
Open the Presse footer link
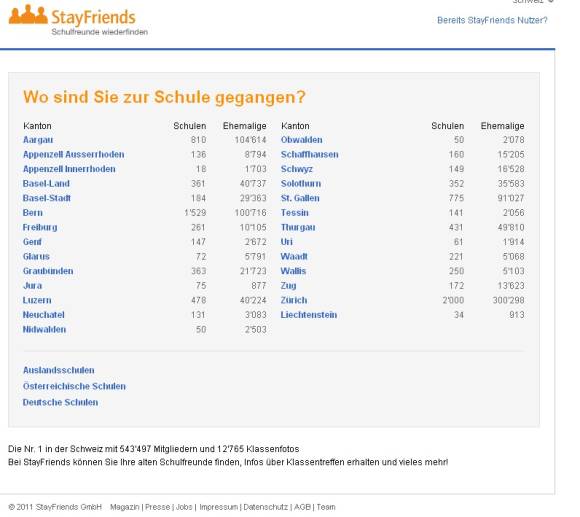point(158,507)
